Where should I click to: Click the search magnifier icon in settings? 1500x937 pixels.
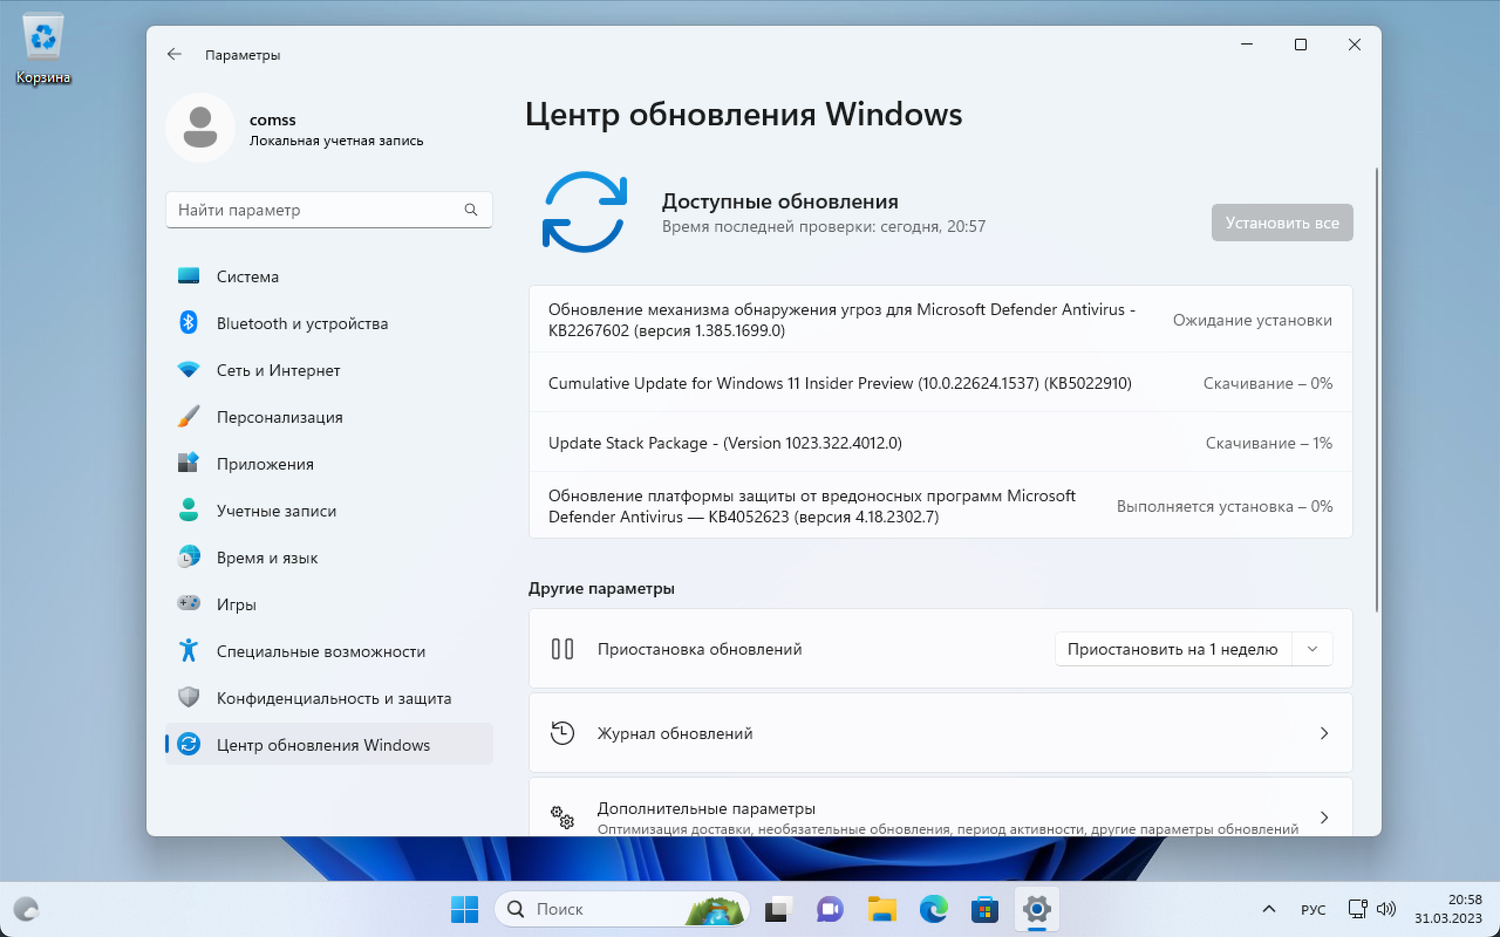471,210
